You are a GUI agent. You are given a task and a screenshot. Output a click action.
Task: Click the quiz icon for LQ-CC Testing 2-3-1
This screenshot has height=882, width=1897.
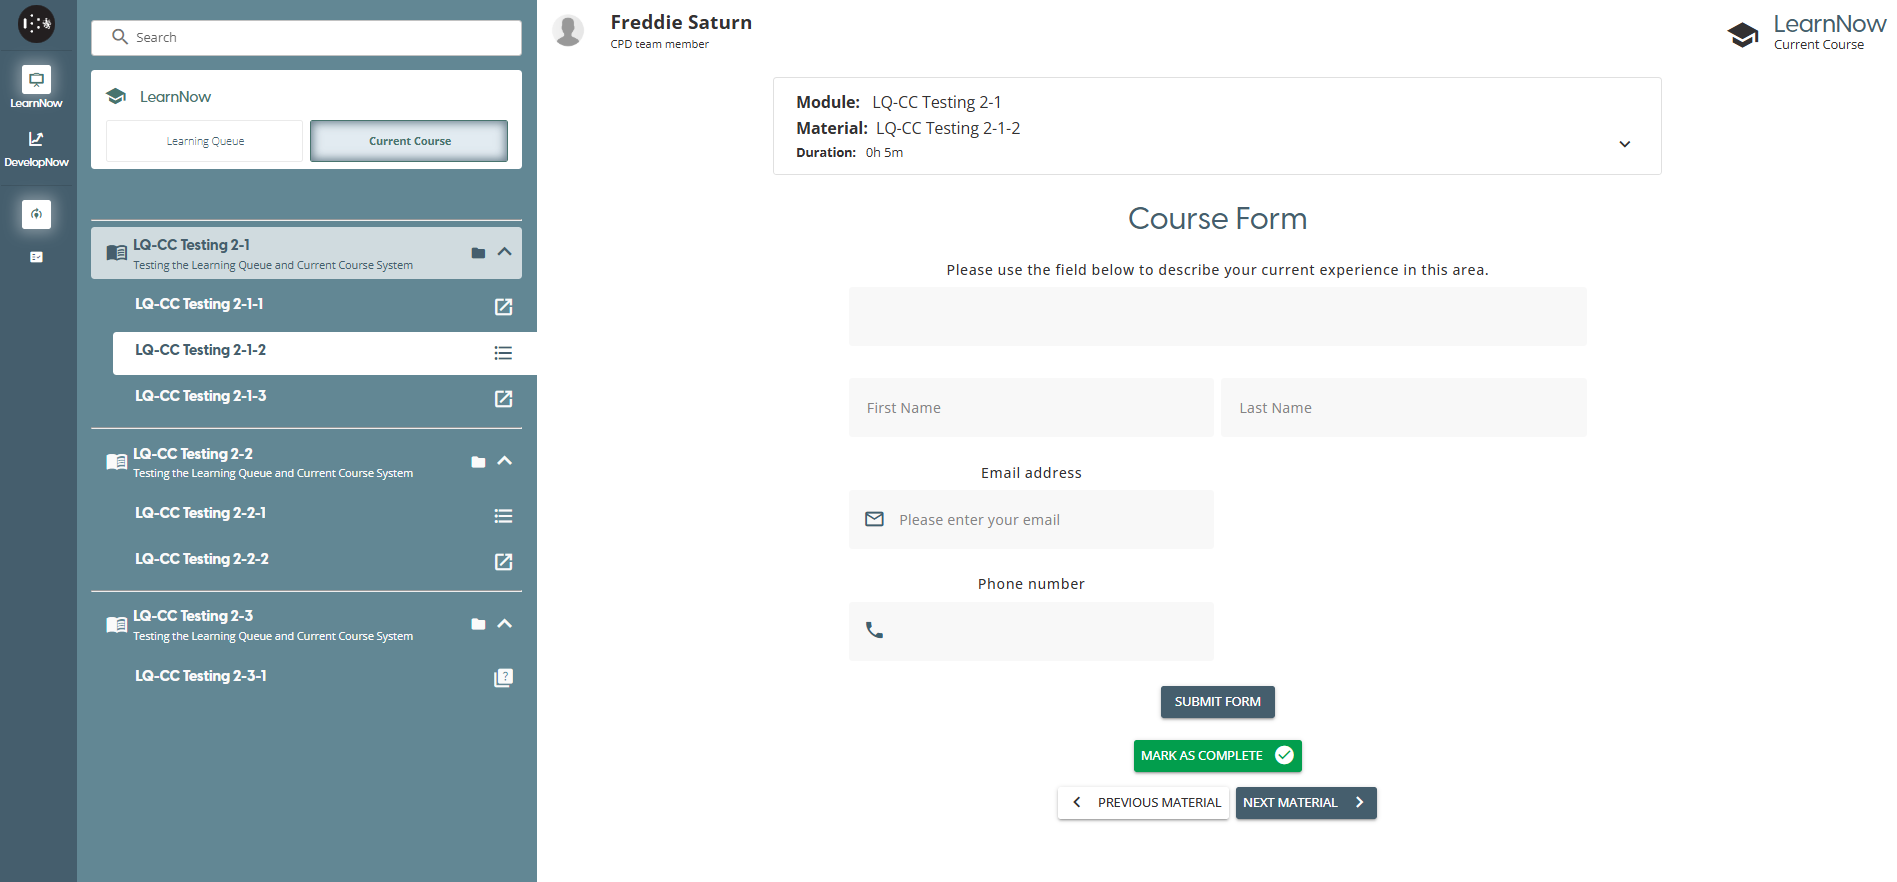point(503,678)
